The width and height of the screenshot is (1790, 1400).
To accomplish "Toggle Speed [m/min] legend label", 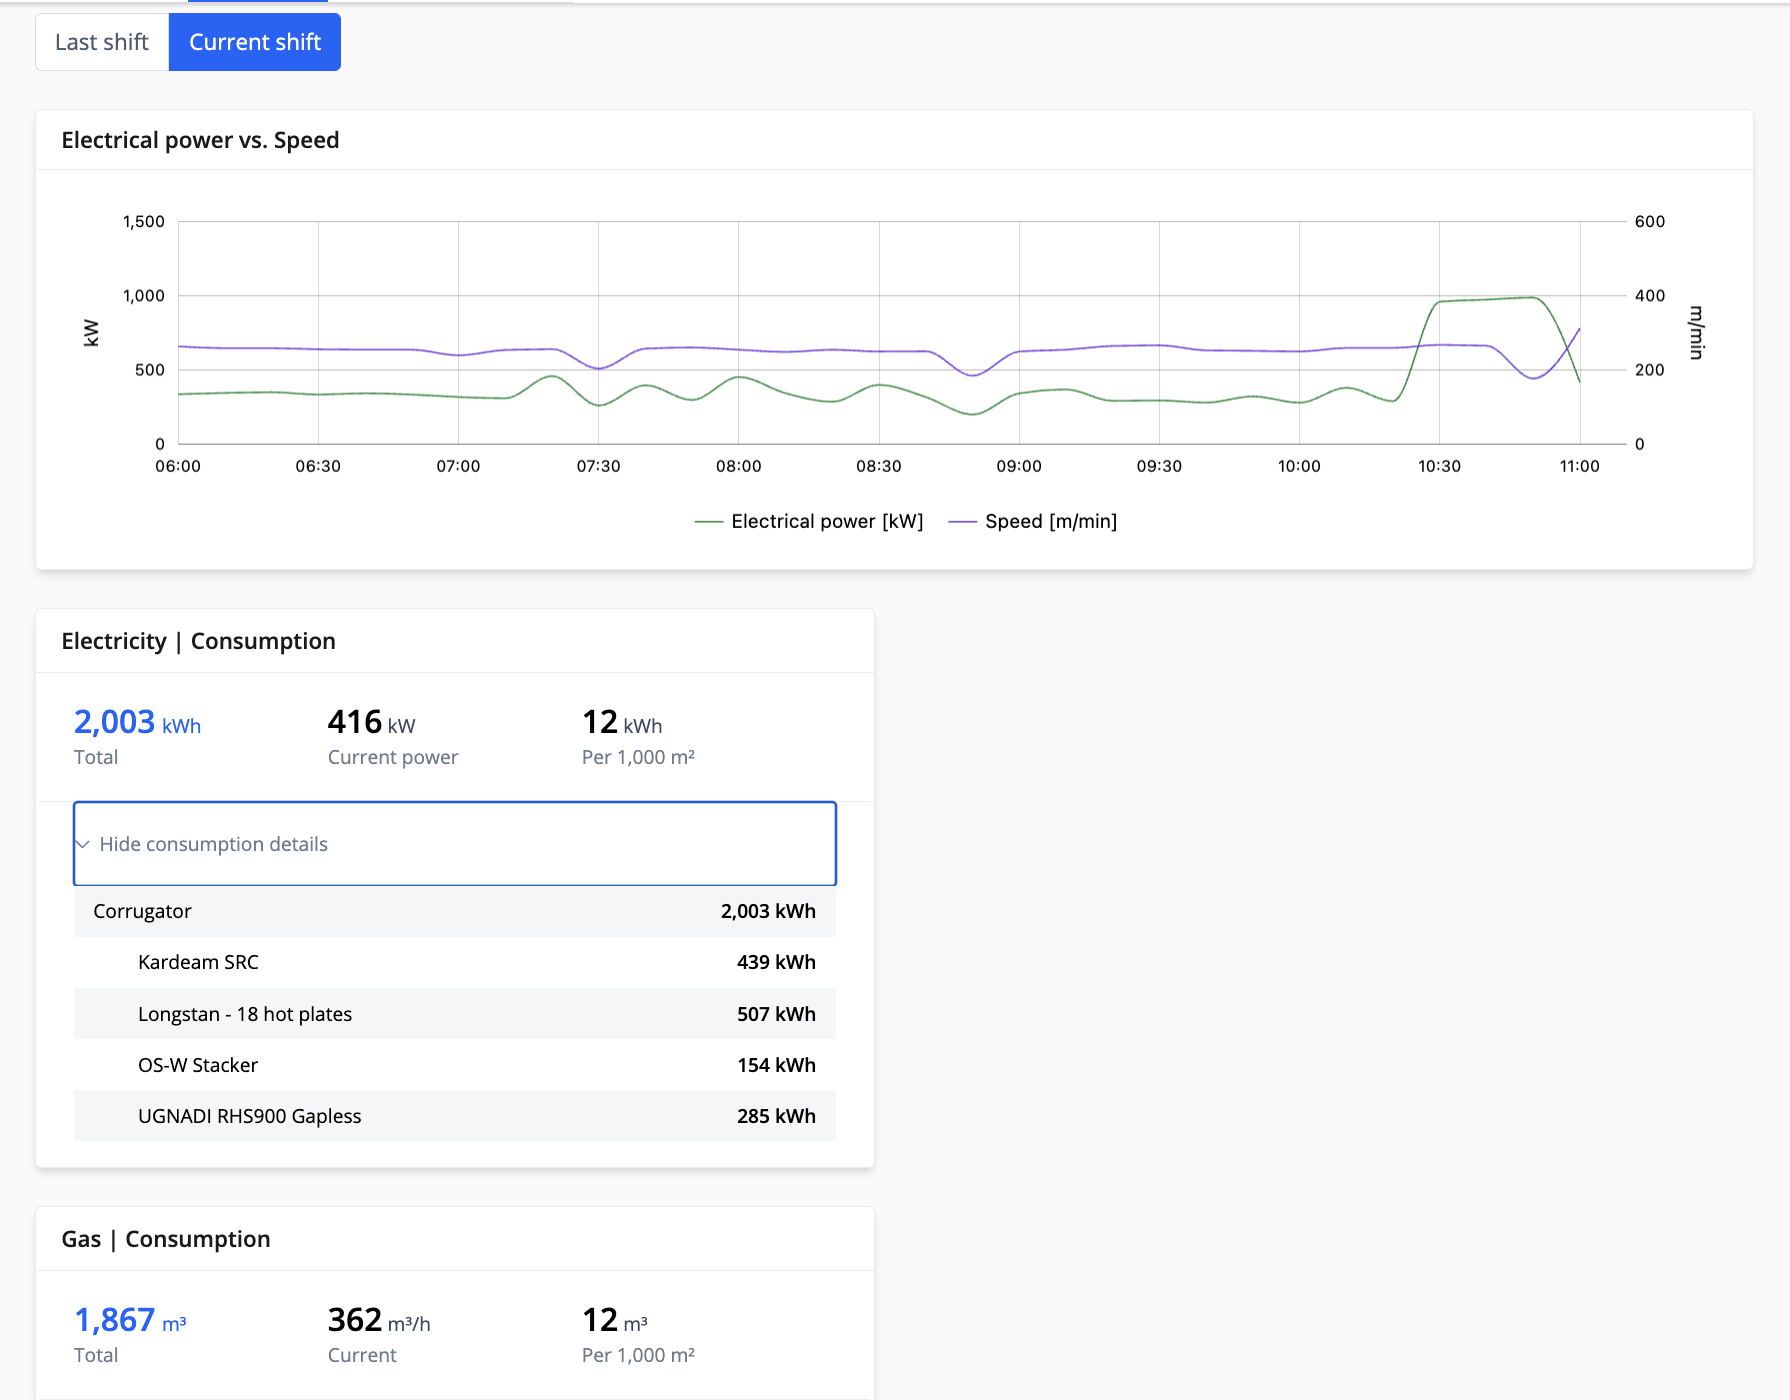I will point(1050,521).
